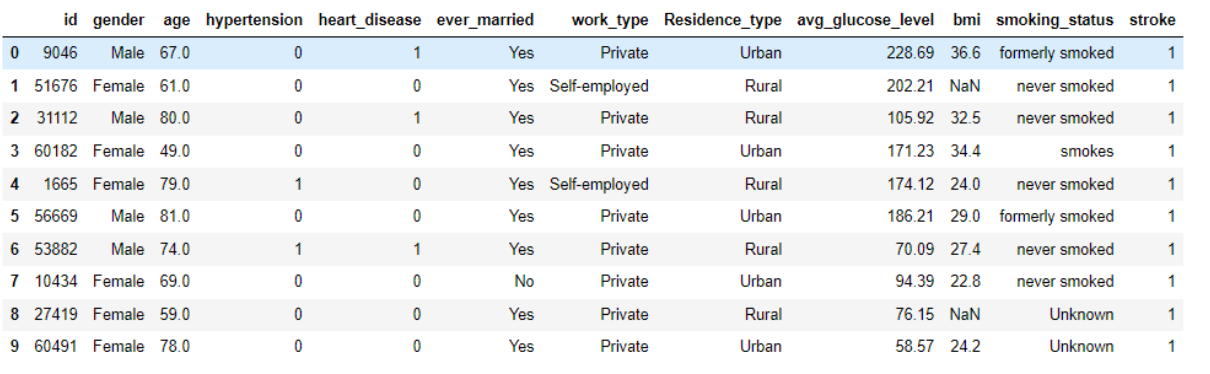The width and height of the screenshot is (1210, 374).
Task: Click the 'avg_glucose_level' column header
Action: point(866,20)
